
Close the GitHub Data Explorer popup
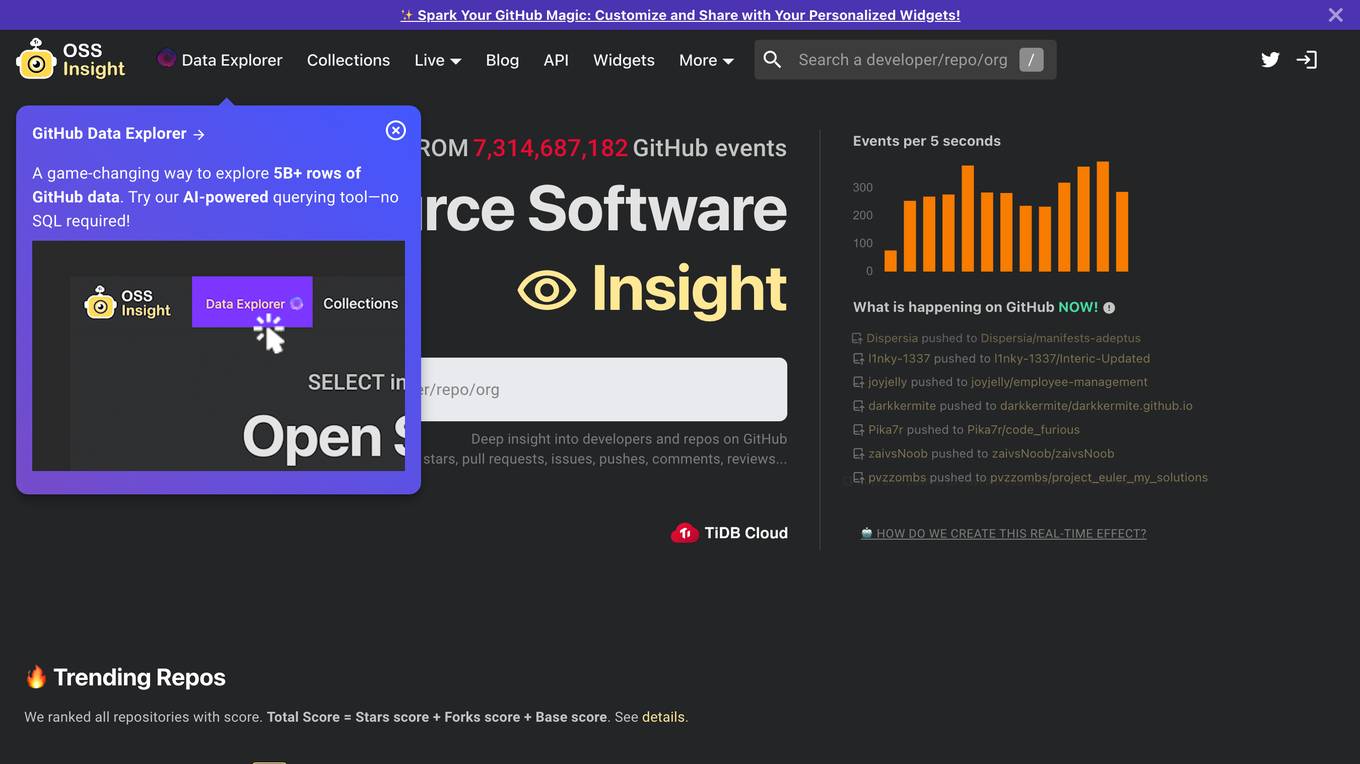coord(396,130)
